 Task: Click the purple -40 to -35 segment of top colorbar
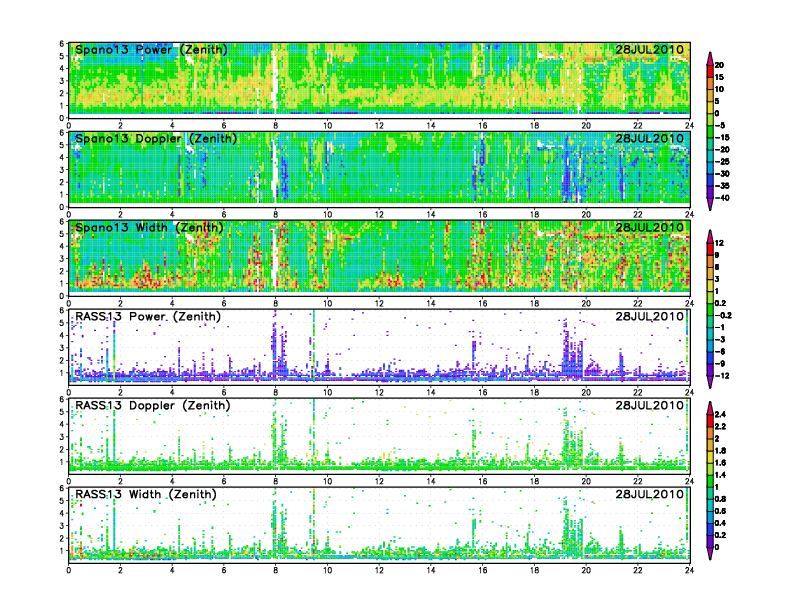[710, 192]
